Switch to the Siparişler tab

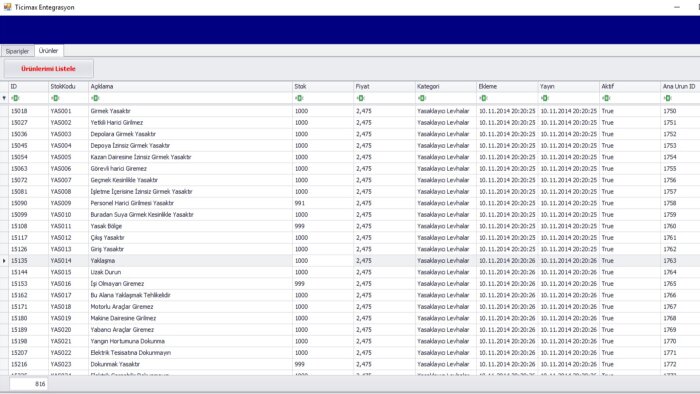(x=17, y=51)
